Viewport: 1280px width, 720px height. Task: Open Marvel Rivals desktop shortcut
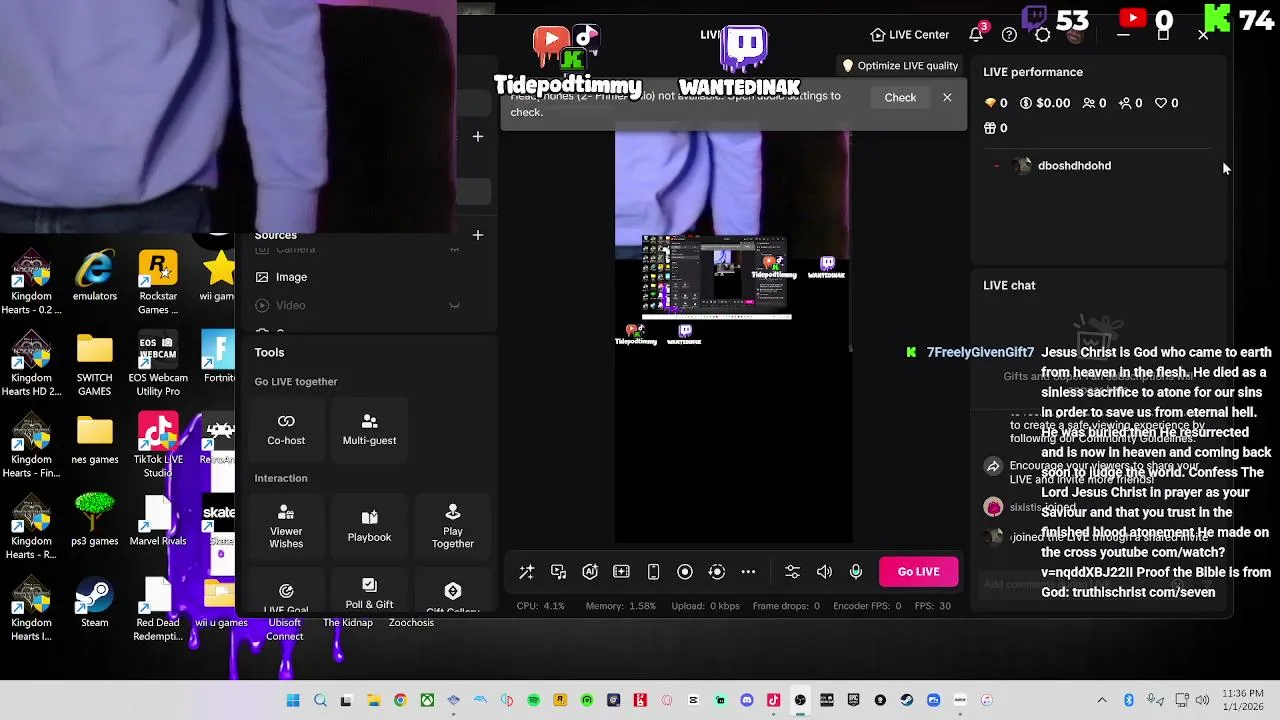pos(158,520)
